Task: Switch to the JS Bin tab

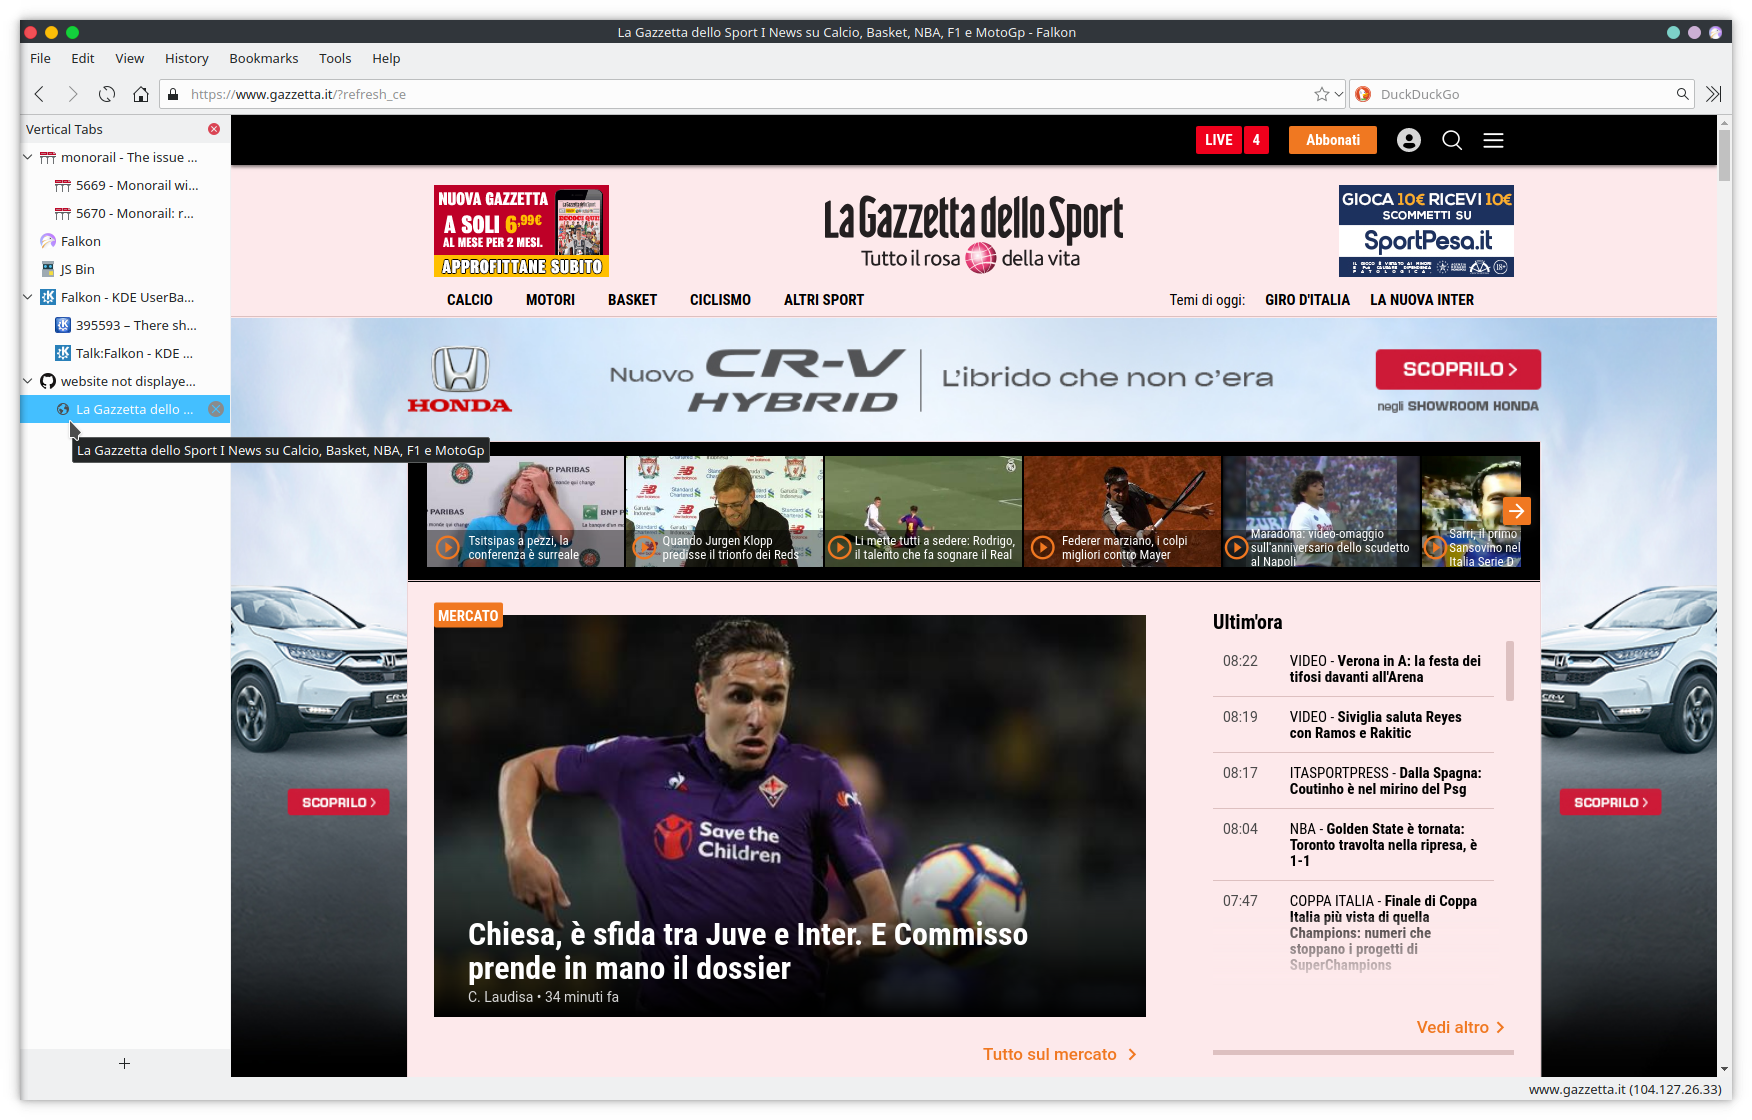Action: tap(126, 269)
